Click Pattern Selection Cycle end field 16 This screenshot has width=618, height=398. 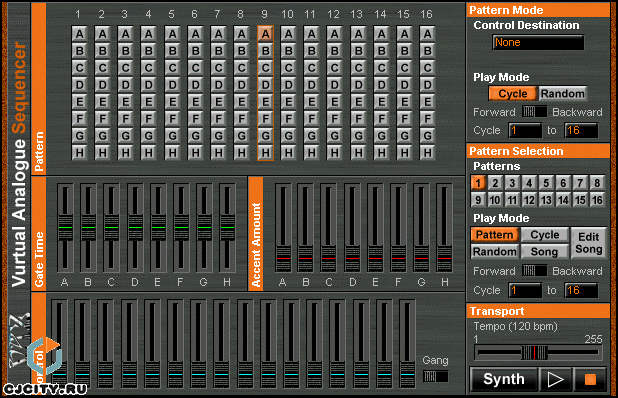coord(581,290)
